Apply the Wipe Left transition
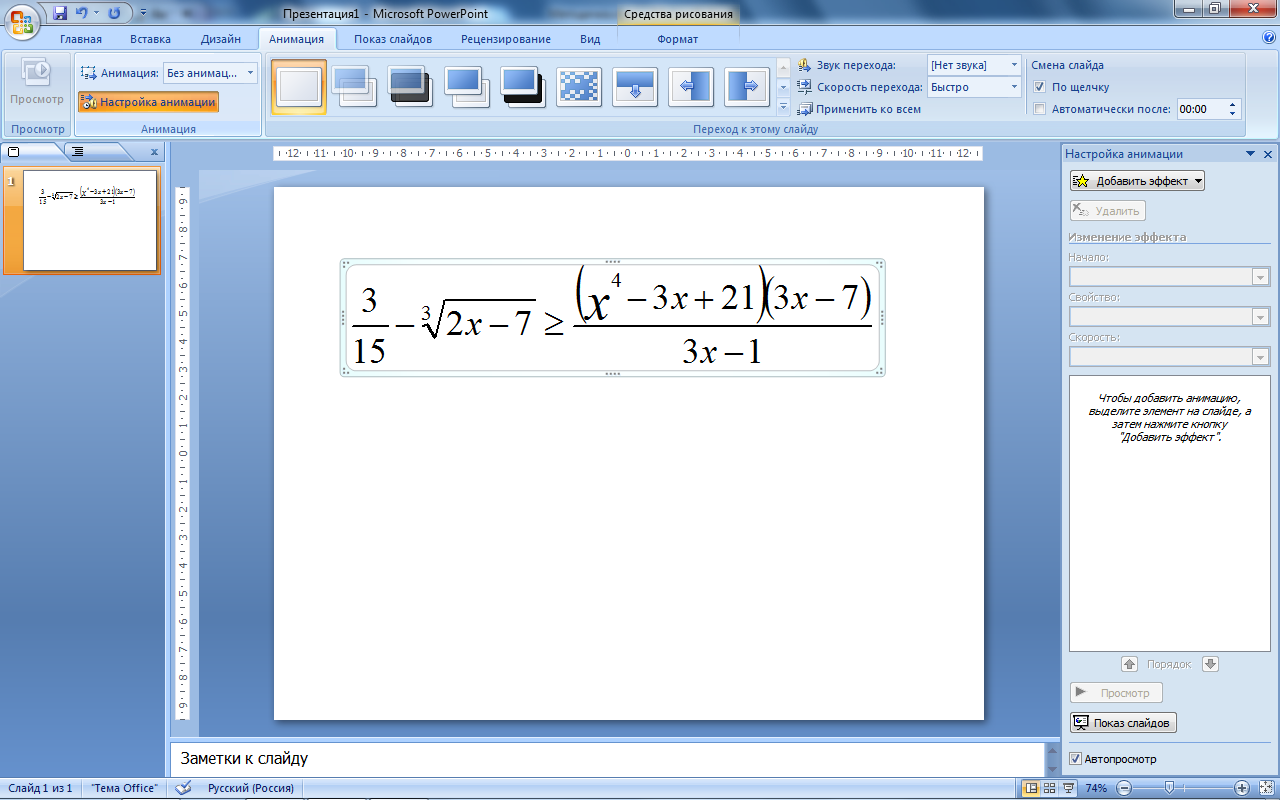Screen dimensions: 1280x800 (x=691, y=86)
